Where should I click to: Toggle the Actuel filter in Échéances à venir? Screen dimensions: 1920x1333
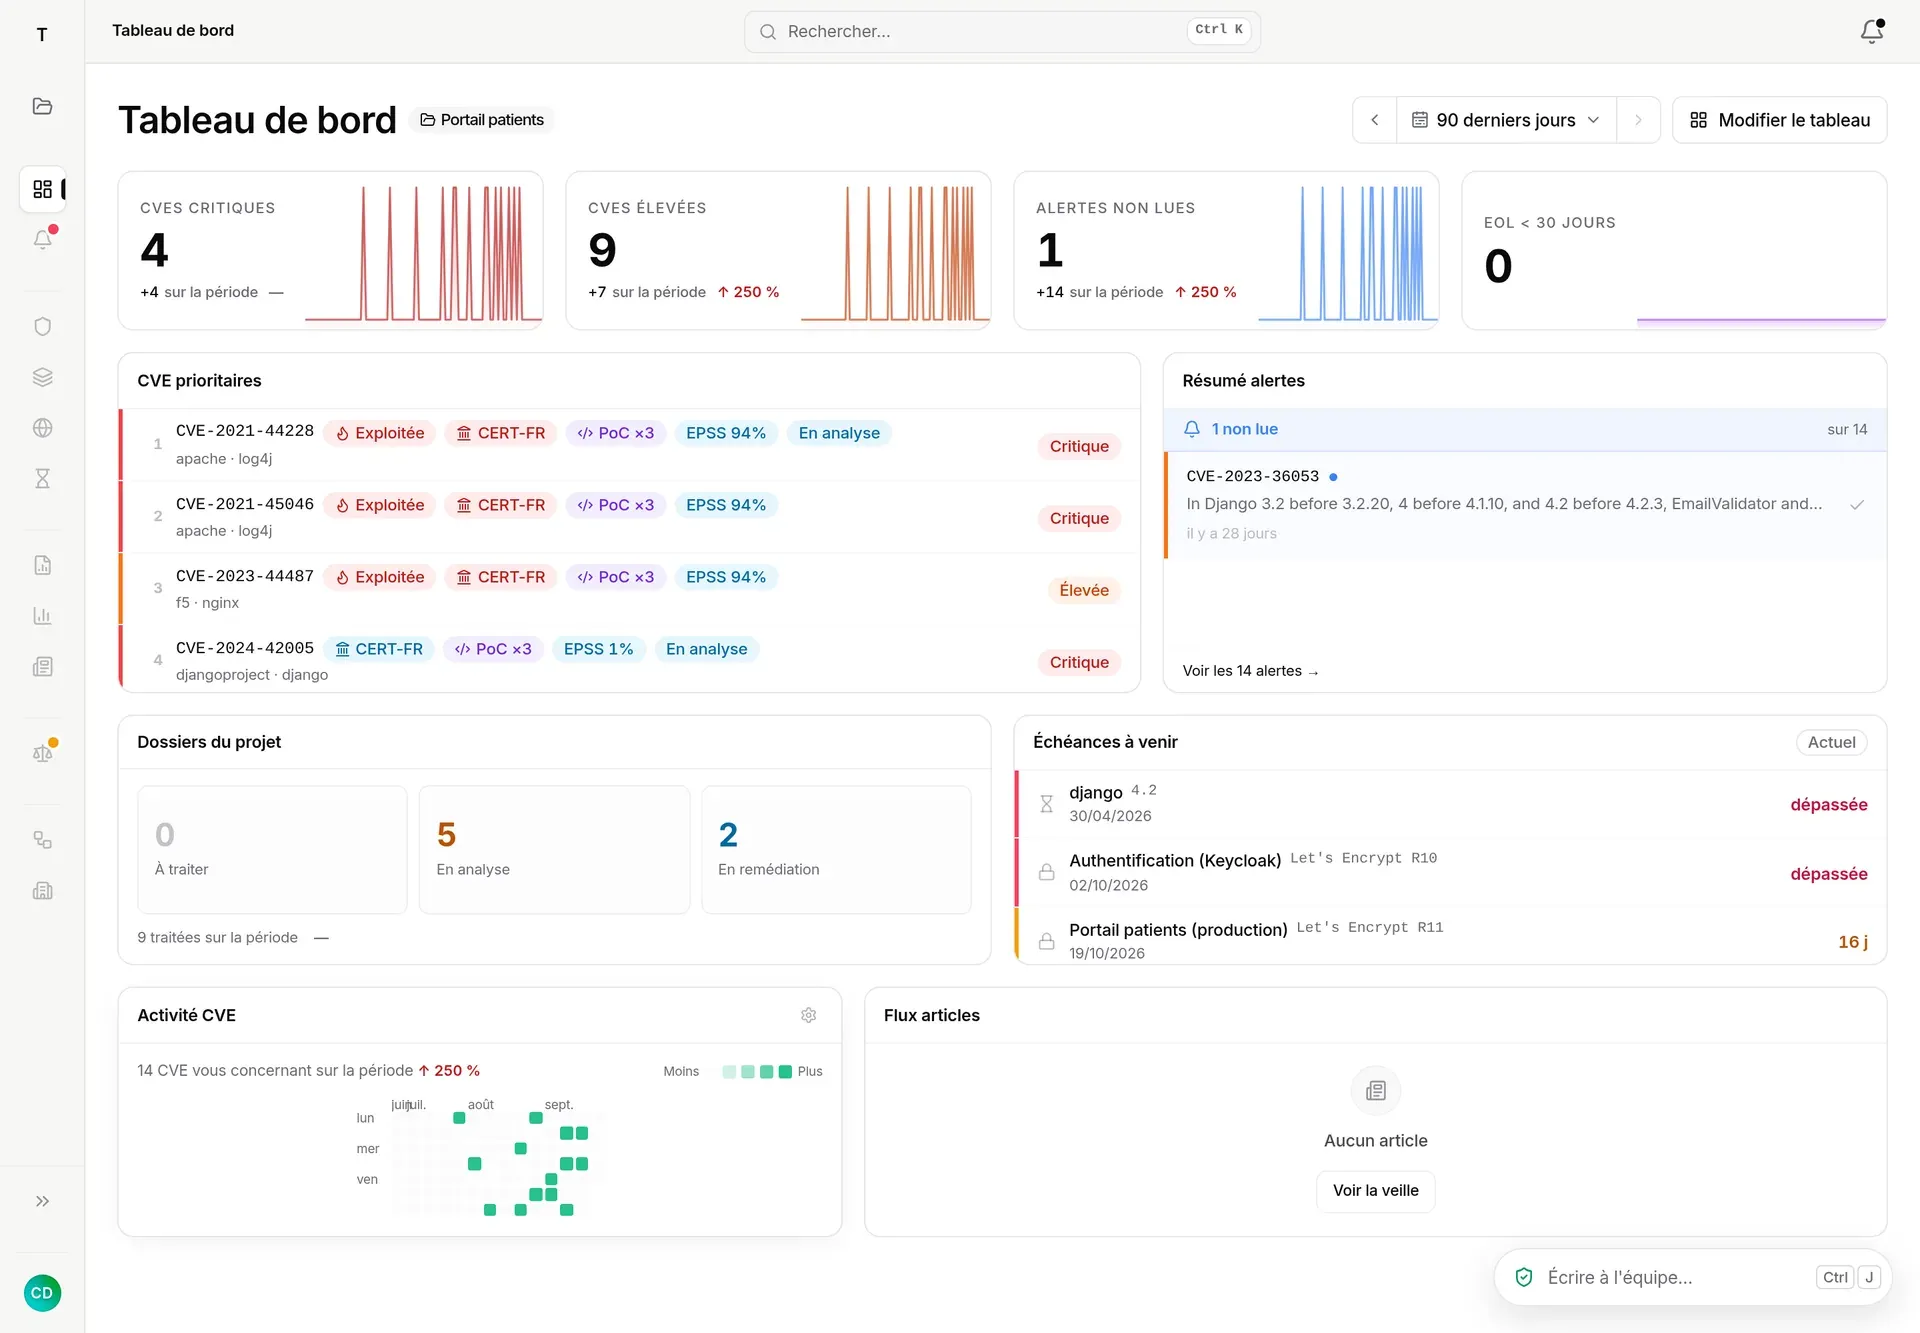[x=1831, y=742]
